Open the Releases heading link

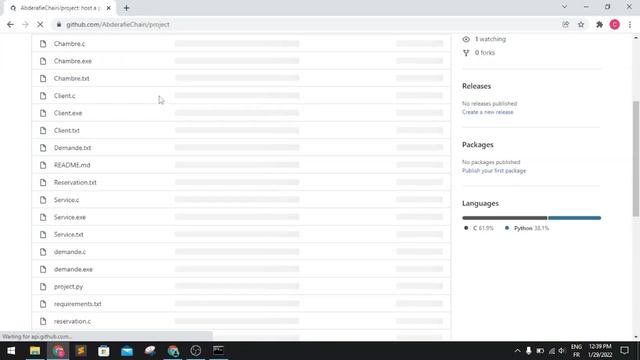click(476, 86)
